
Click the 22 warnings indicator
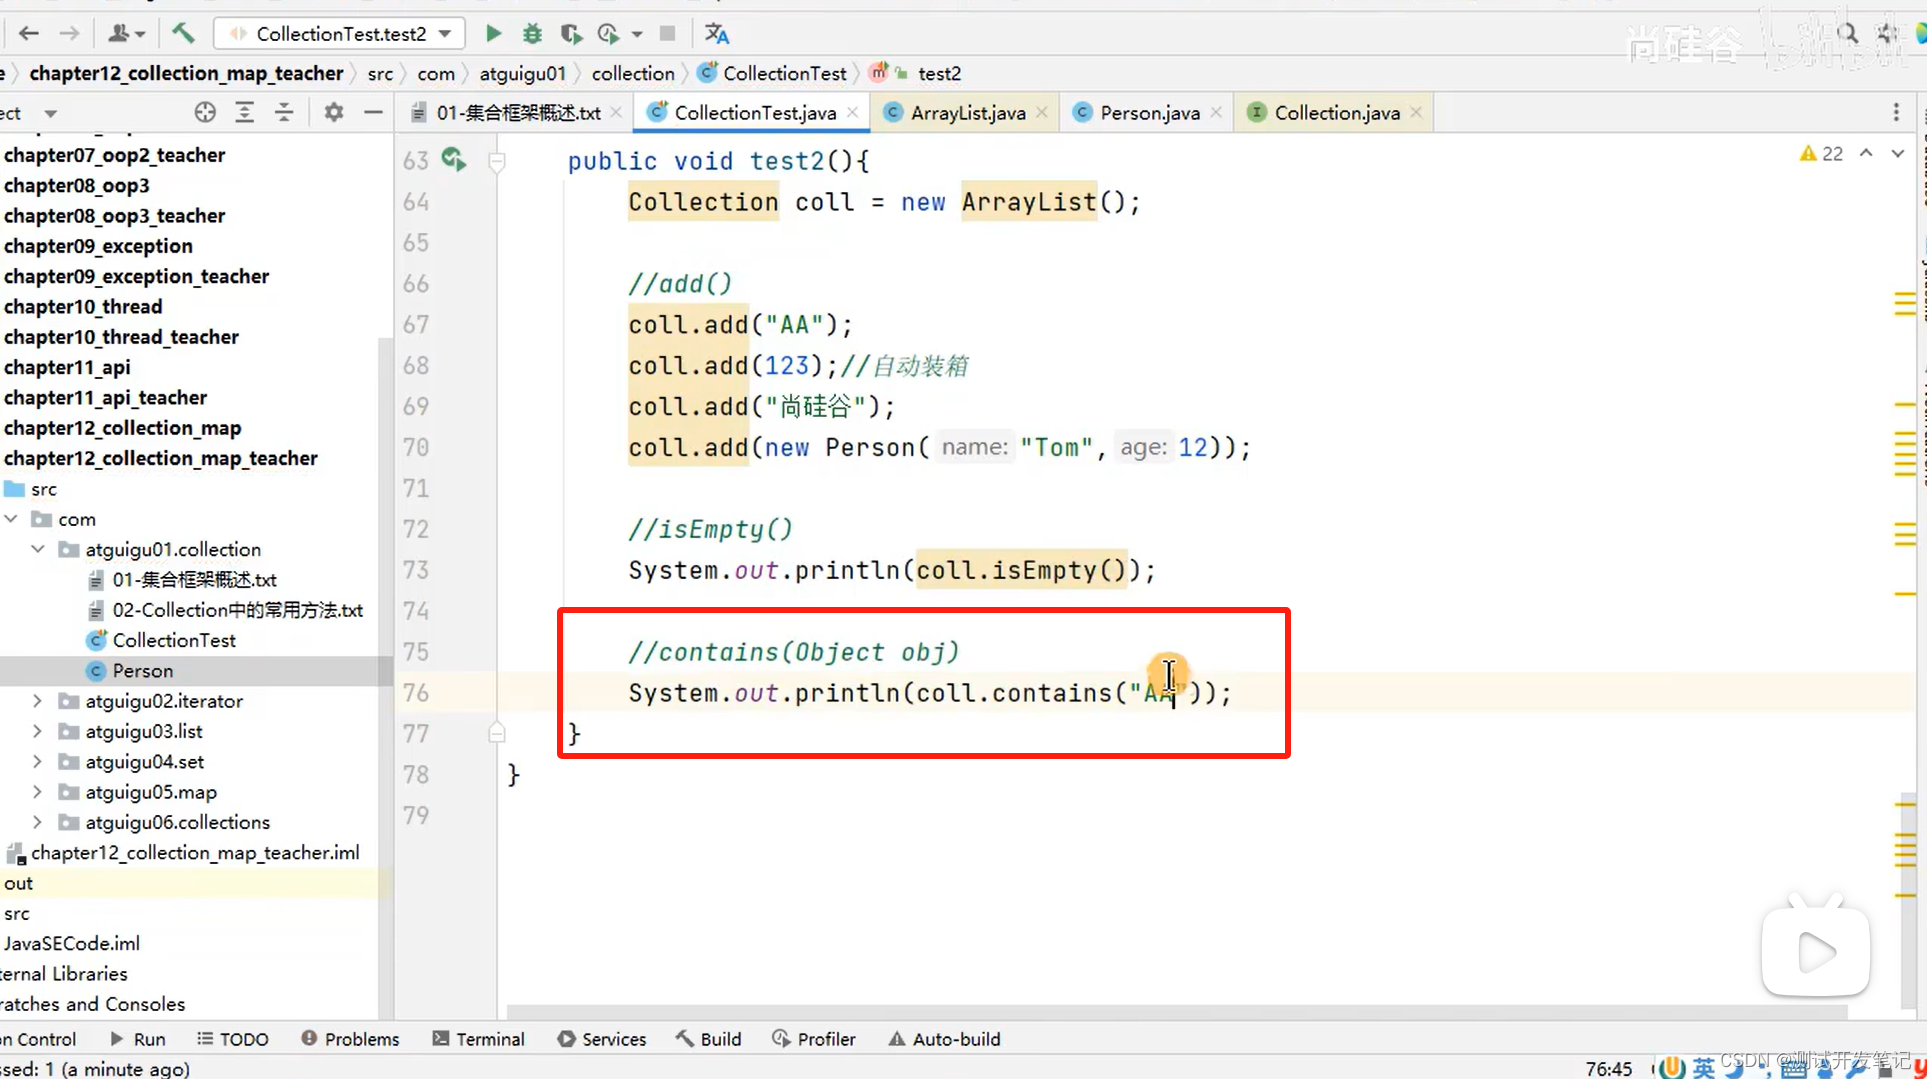(x=1821, y=153)
